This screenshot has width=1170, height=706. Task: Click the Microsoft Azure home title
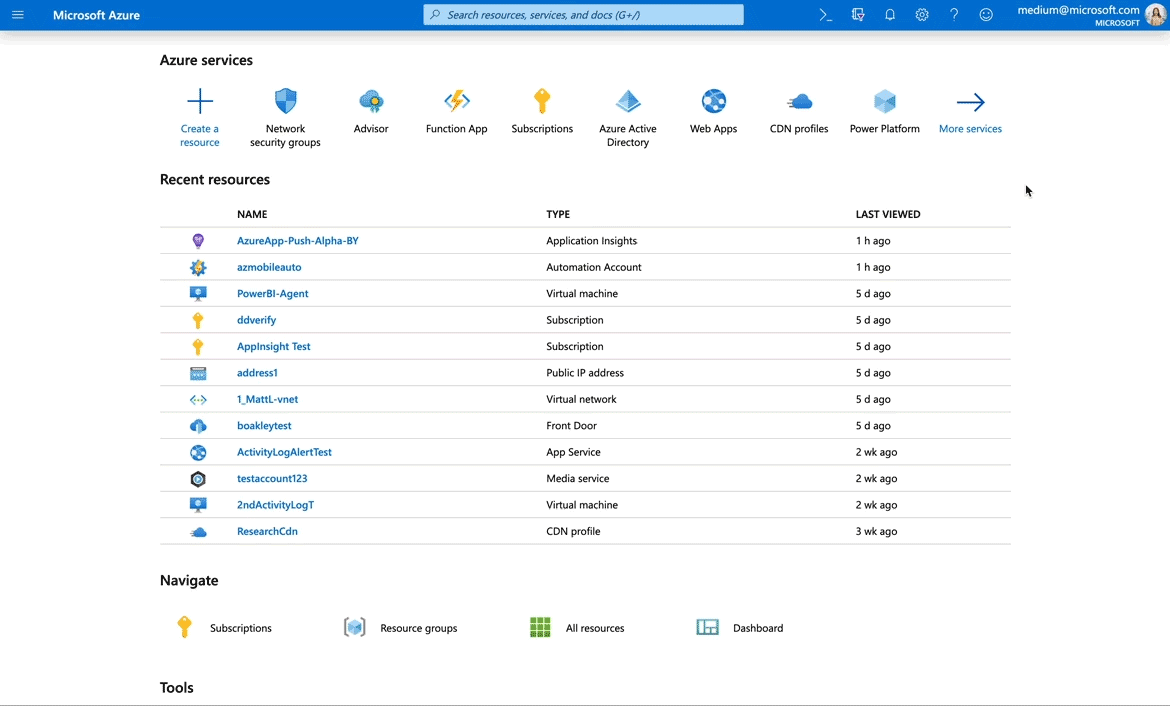pos(96,15)
